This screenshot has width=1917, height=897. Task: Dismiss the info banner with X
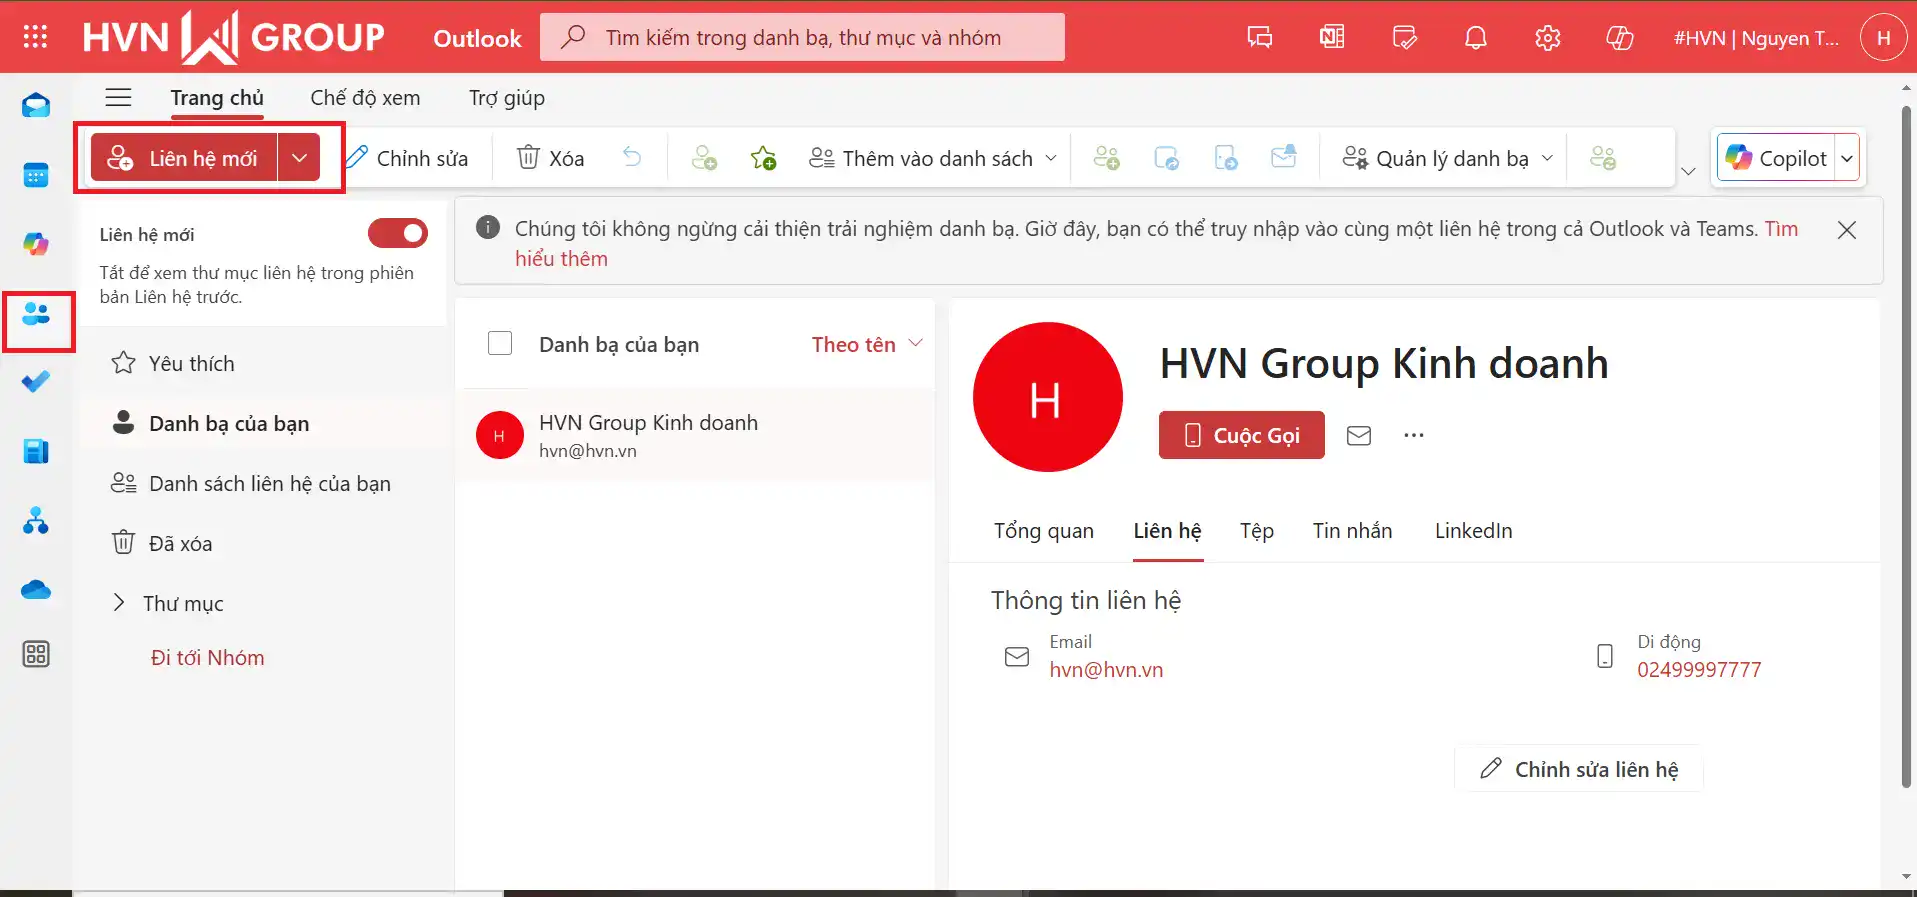(1847, 230)
